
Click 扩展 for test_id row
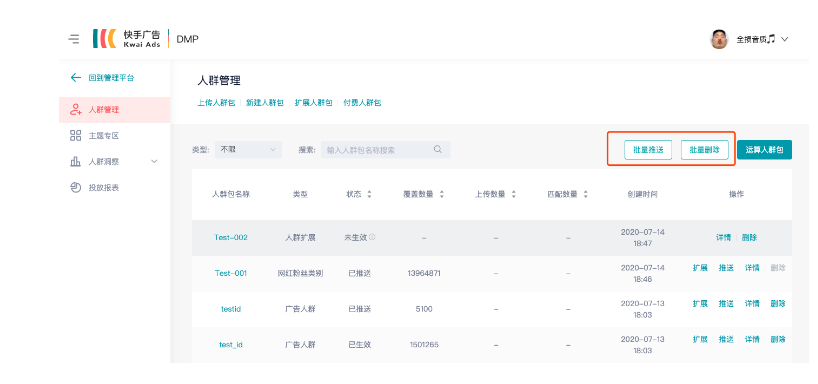click(x=700, y=339)
